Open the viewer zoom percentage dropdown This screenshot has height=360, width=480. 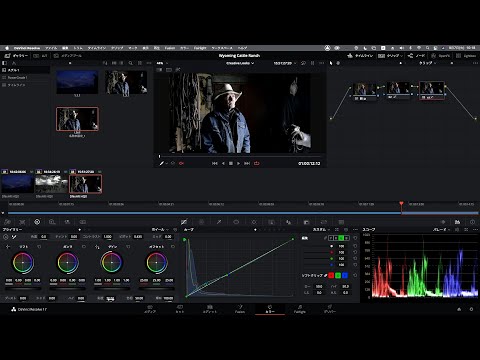[x=162, y=63]
